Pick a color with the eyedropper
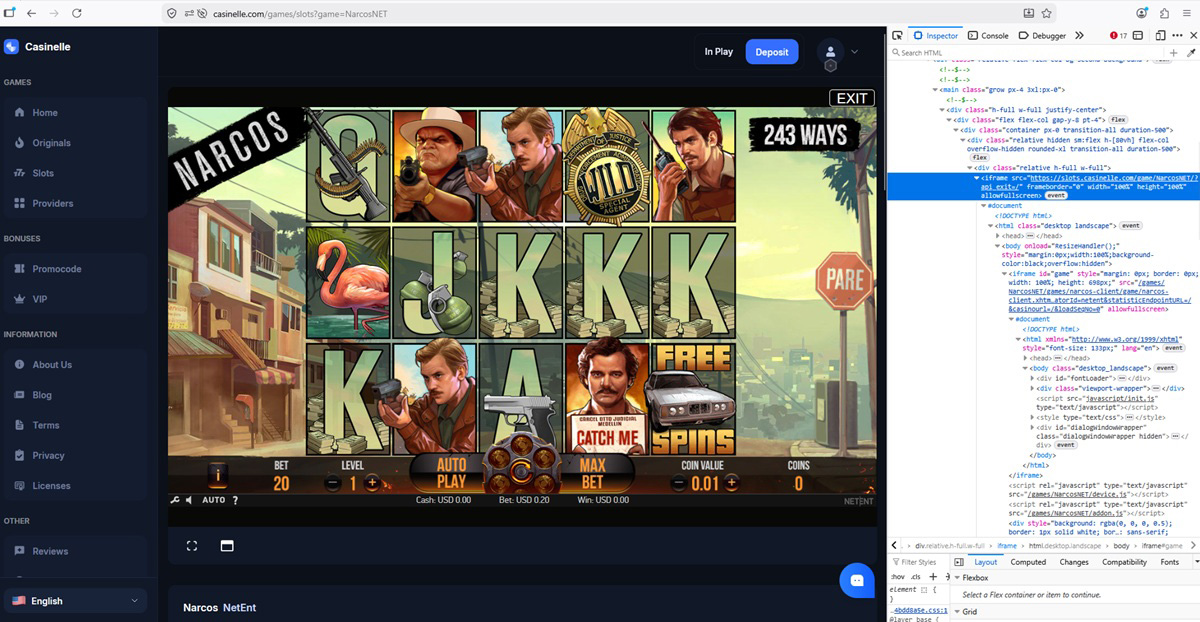Viewport: 1200px width, 622px height. [1190, 52]
